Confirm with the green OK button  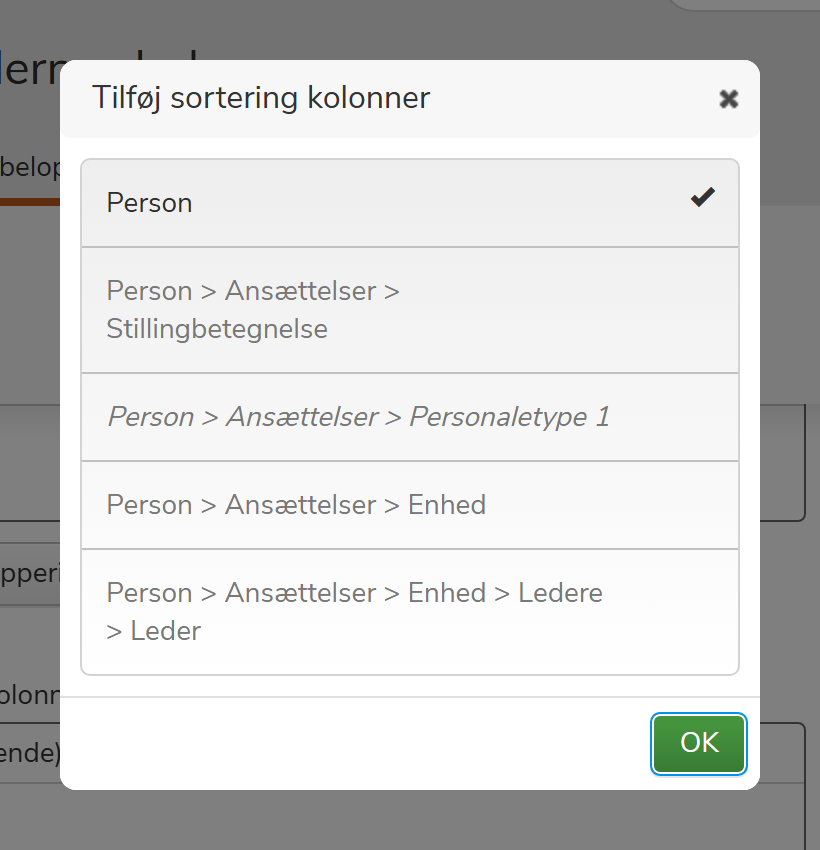pos(699,743)
